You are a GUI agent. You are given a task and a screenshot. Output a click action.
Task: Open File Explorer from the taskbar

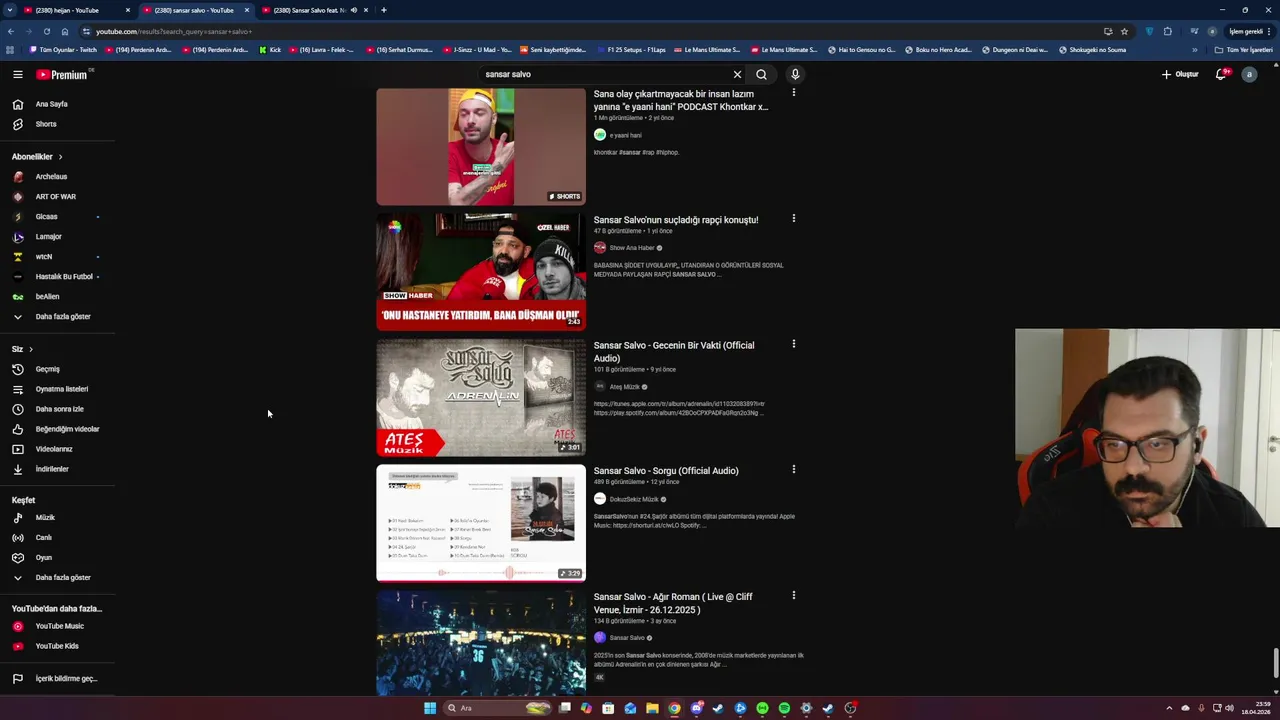pos(652,708)
